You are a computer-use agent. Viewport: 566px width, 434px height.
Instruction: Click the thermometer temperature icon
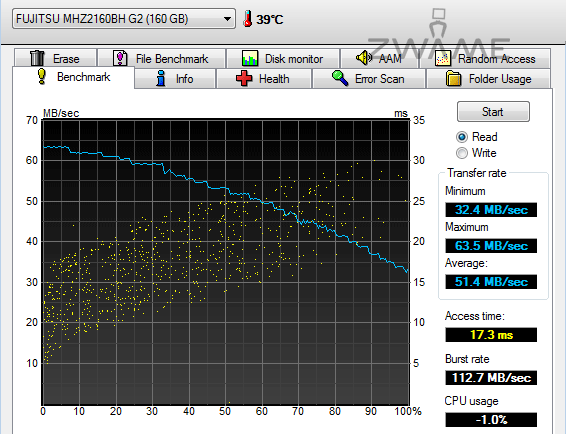248,18
